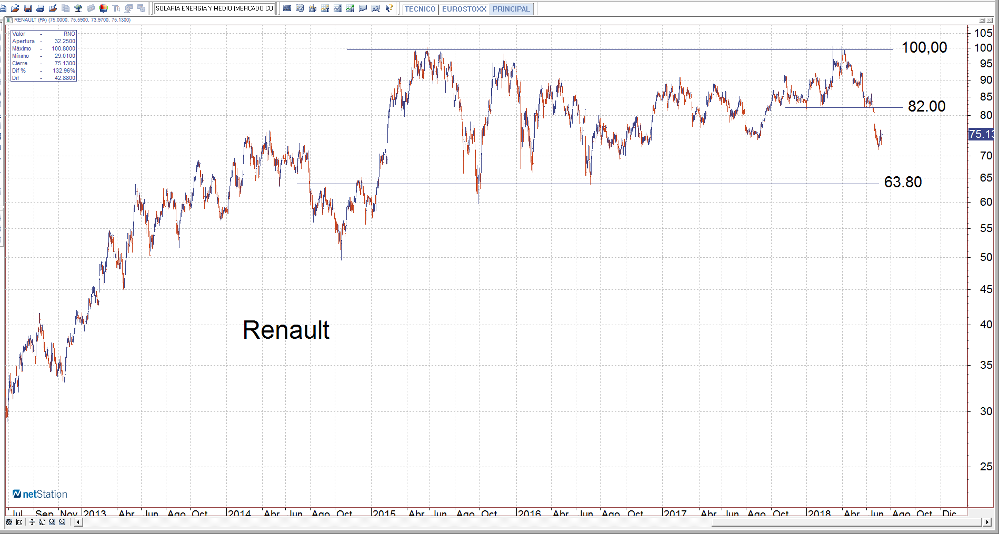Click the colorful pie chart toolbar icon
Viewport: 999px width, 534px height.
[103, 9]
